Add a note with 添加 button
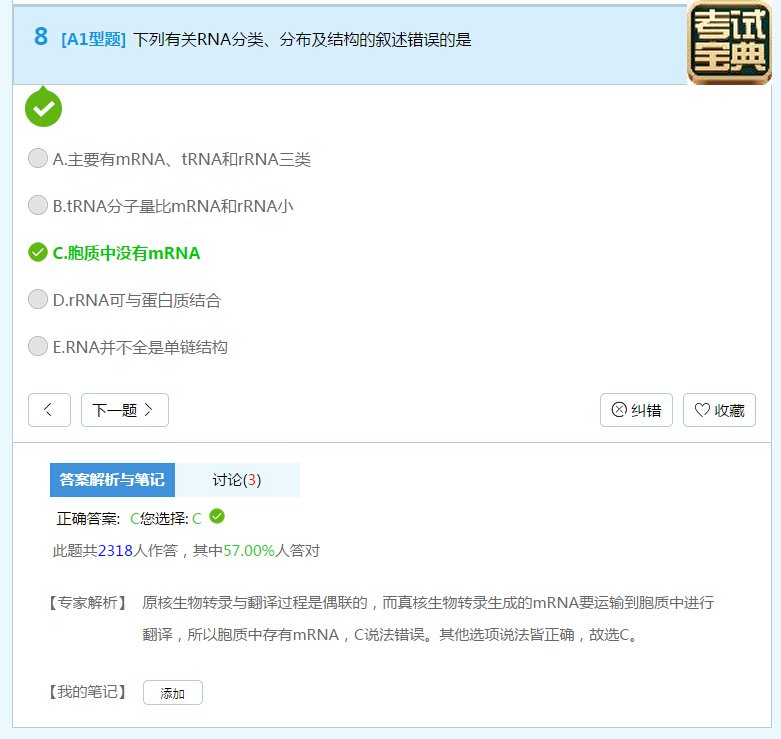781x739 pixels. point(173,693)
